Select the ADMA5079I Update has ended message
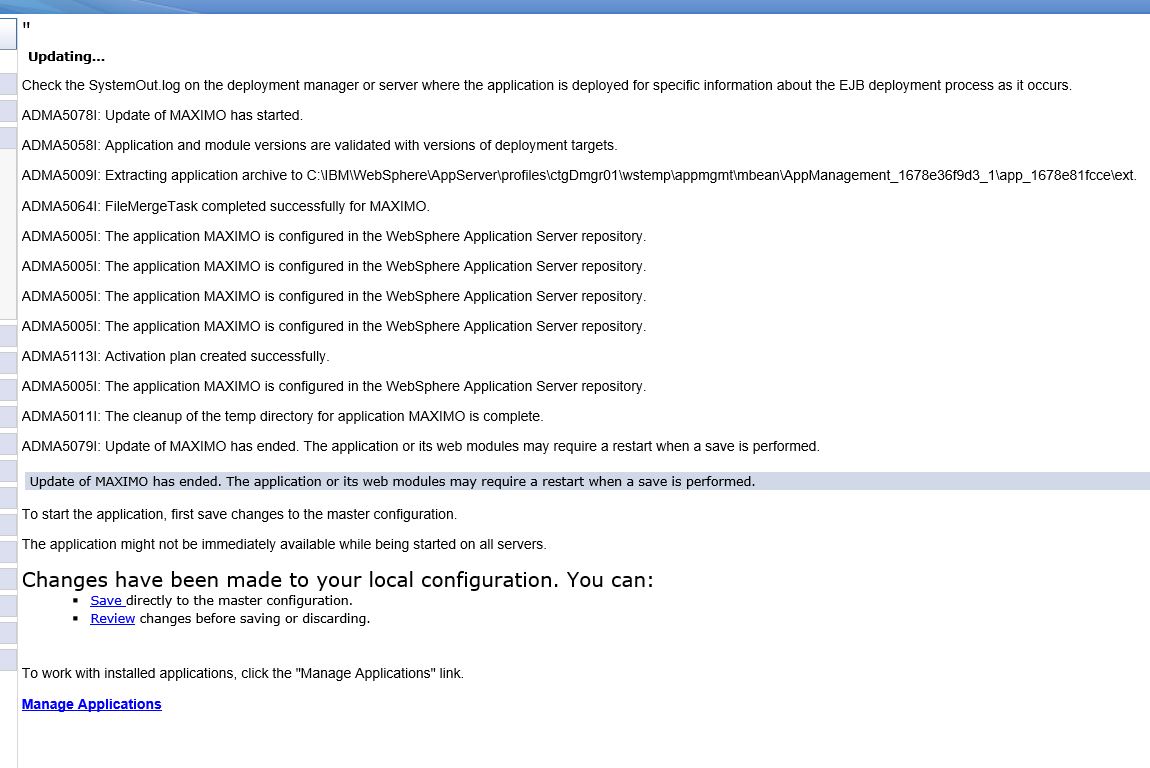The height and width of the screenshot is (768, 1150). (x=421, y=447)
